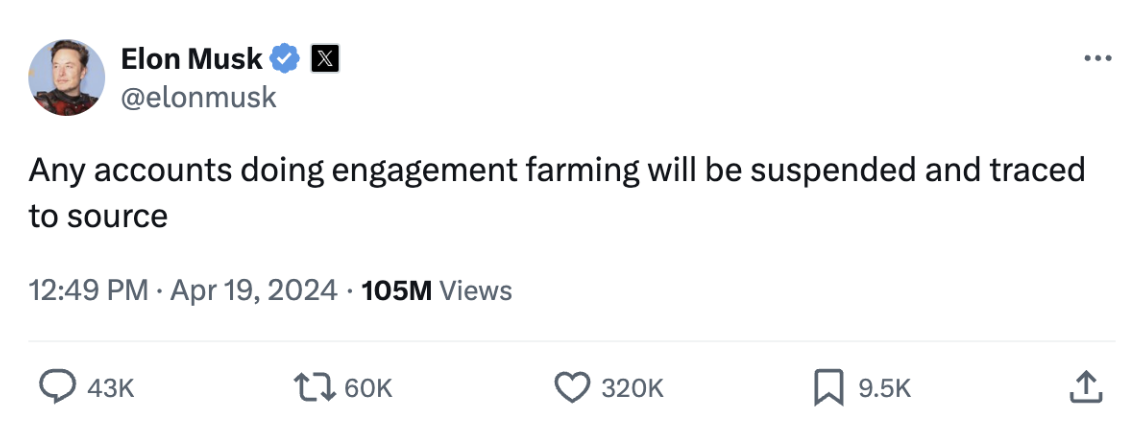Click the X affiliate badge next to name
1138x422 pixels.
tap(324, 59)
